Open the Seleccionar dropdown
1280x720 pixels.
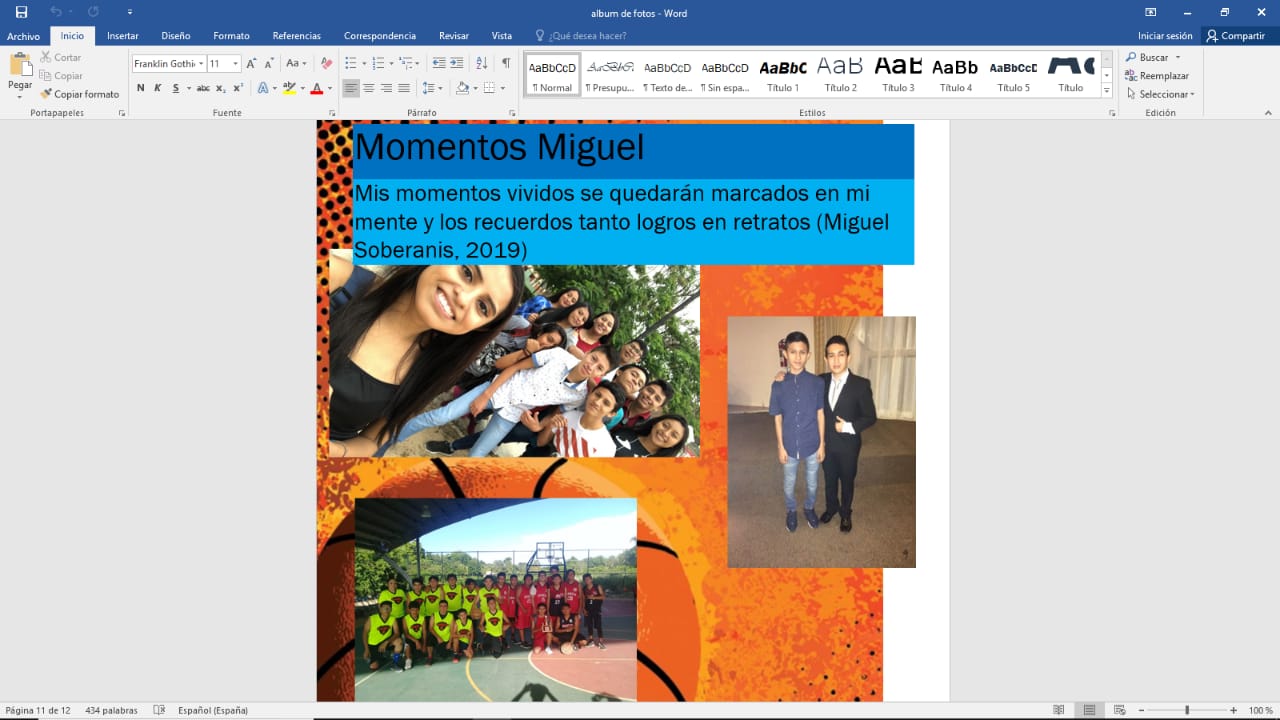pyautogui.click(x=1160, y=94)
